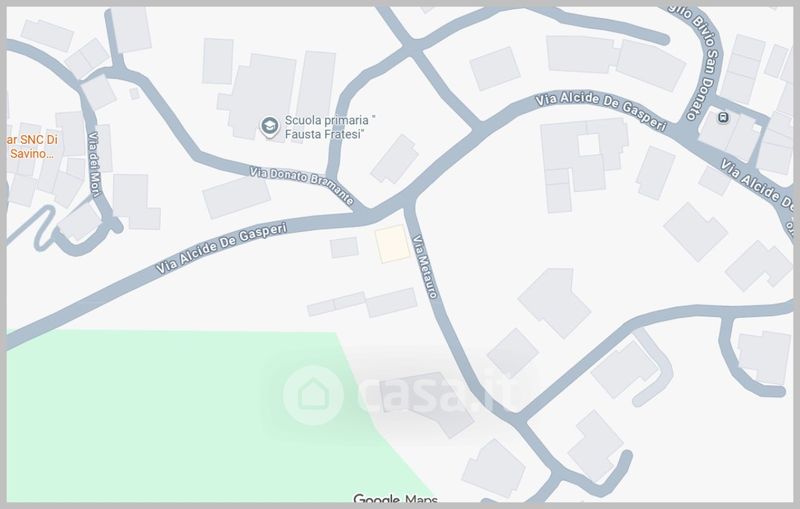Click the Via Donato Bramante street label
Screen dimensions: 800x509
[302, 185]
